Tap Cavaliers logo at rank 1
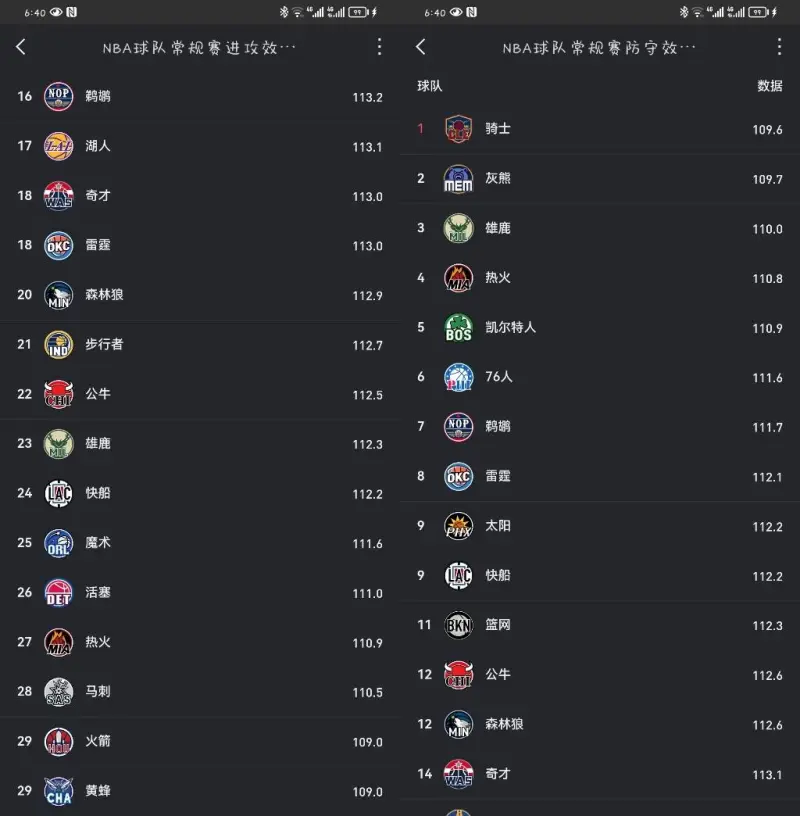Screen dimensions: 800x816 458,129
